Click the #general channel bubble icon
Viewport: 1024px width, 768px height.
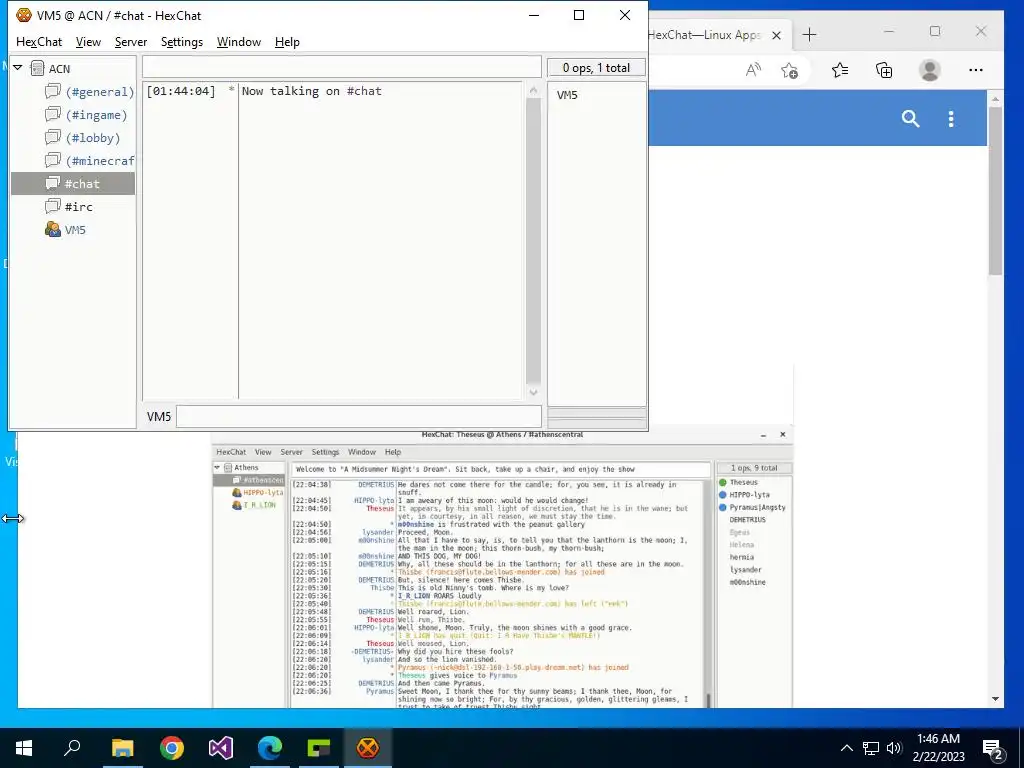pyautogui.click(x=53, y=91)
